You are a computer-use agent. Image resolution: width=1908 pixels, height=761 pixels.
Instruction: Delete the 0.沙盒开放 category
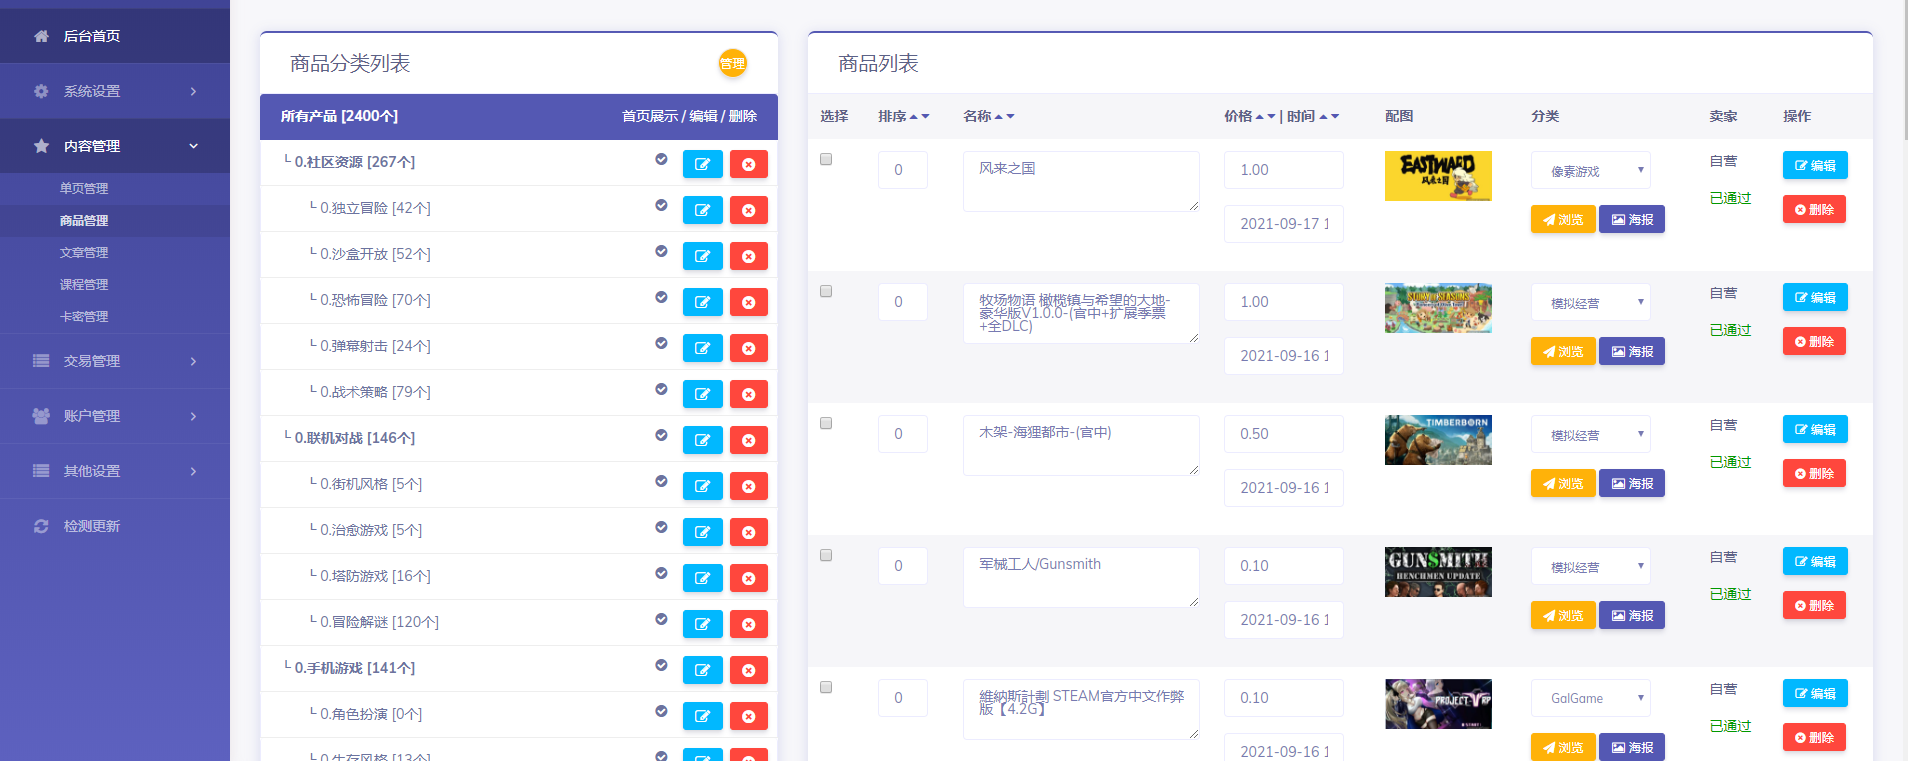748,256
